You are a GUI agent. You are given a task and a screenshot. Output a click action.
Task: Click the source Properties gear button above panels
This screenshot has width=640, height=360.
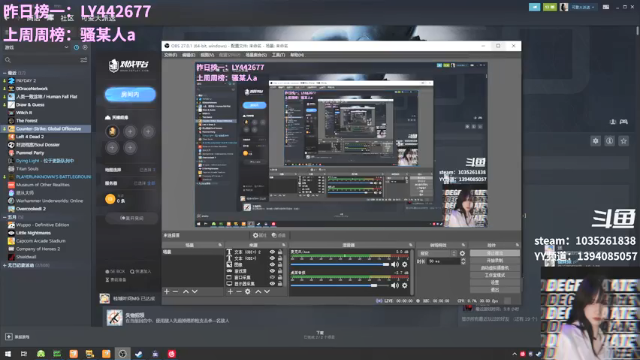point(259,235)
